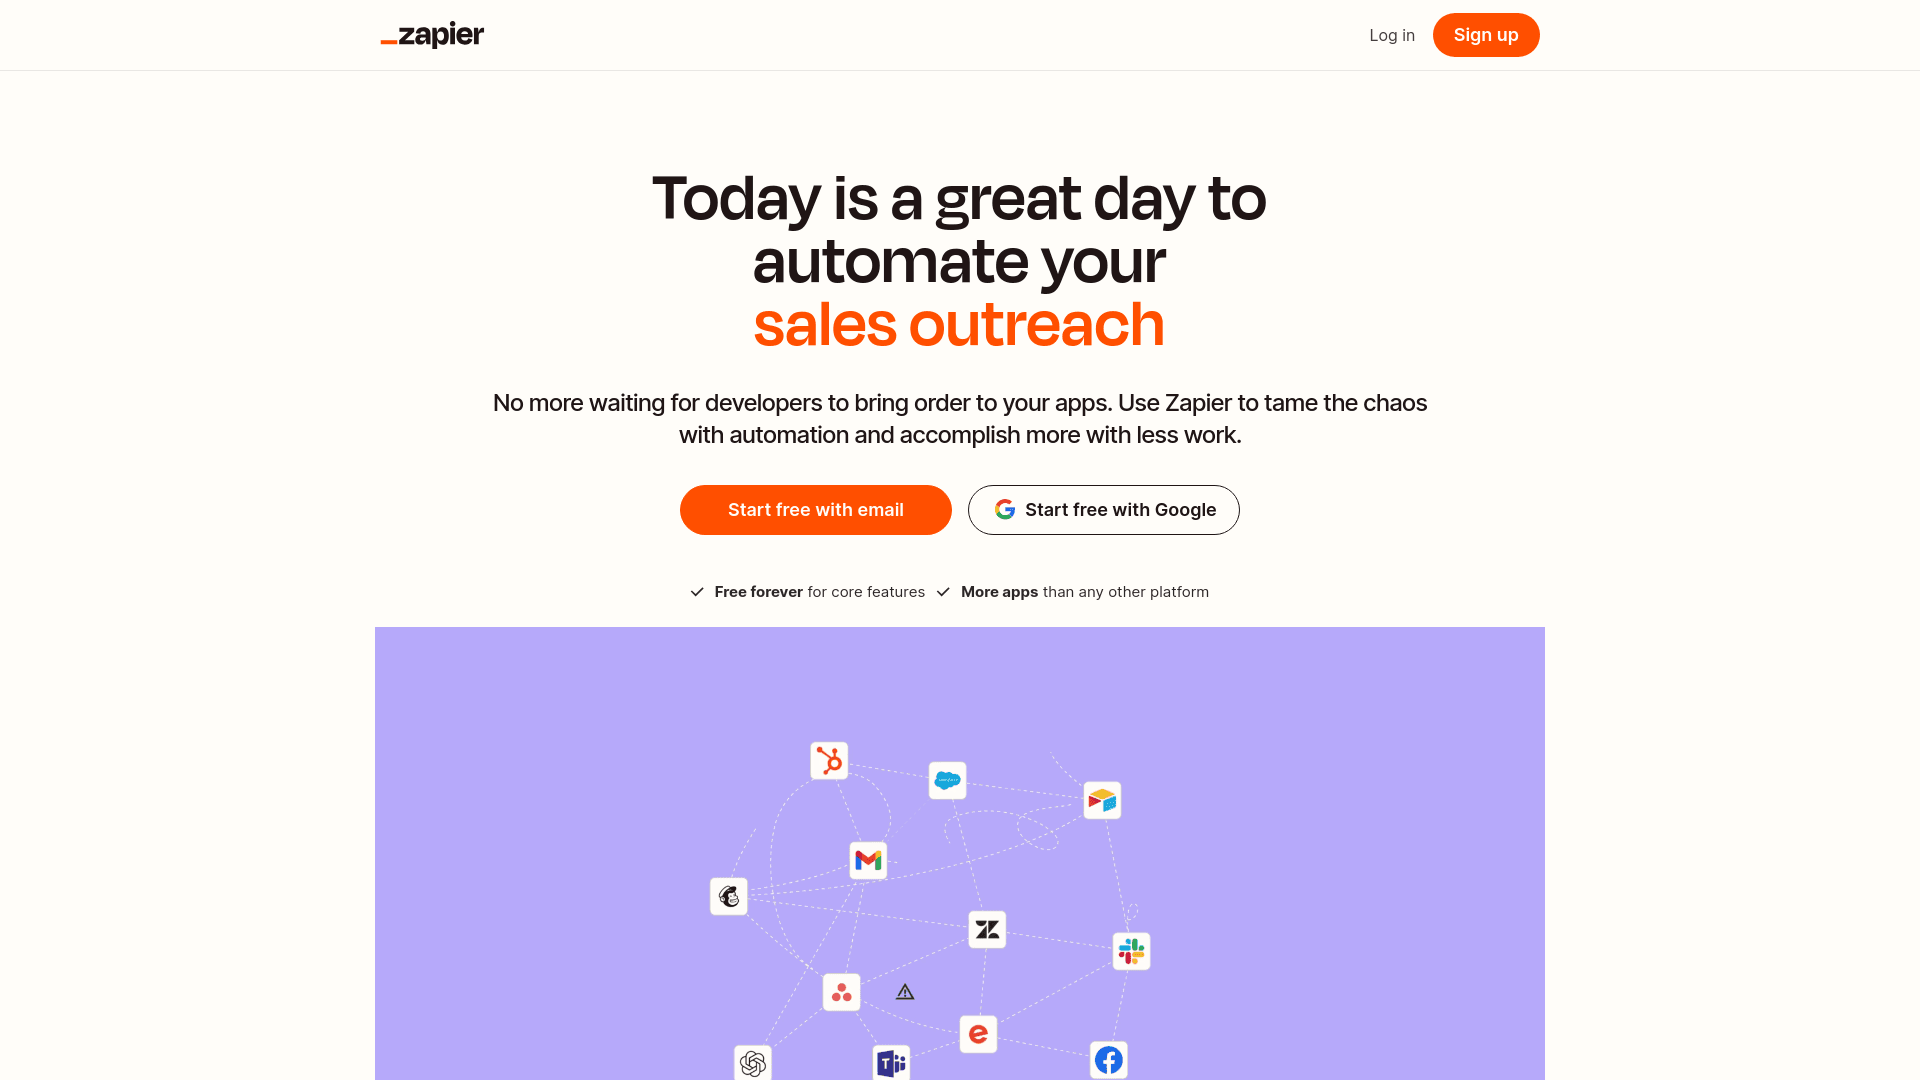Click the Zendesk icon in the network diagram
The height and width of the screenshot is (1080, 1920).
pos(986,928)
